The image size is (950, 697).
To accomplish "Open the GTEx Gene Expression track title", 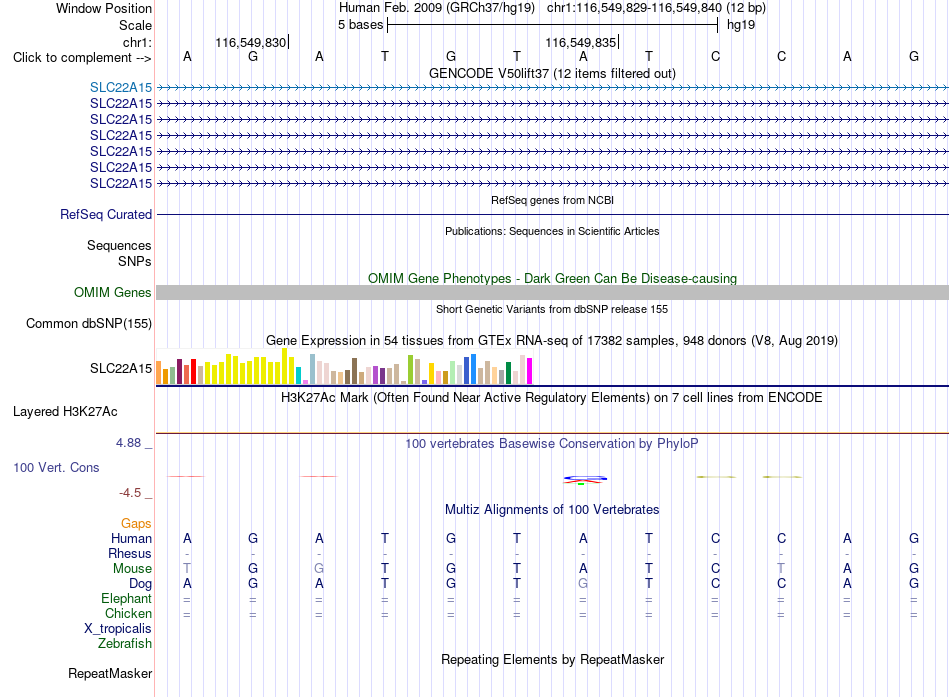I will [x=552, y=341].
